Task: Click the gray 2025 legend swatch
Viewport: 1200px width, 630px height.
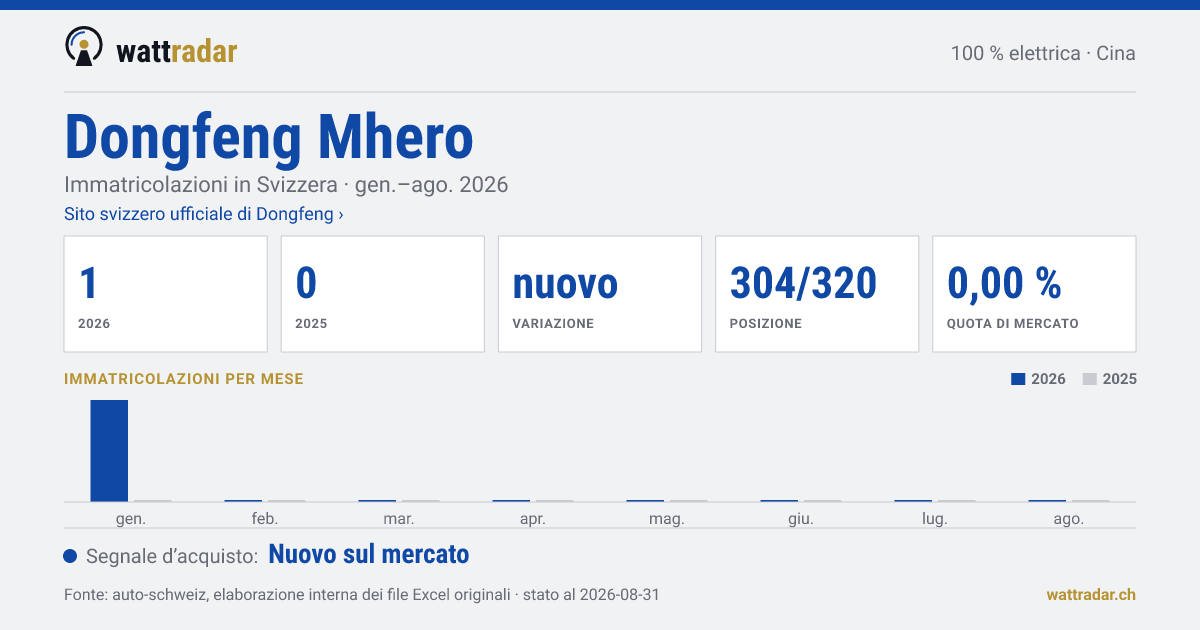Action: tap(1090, 379)
